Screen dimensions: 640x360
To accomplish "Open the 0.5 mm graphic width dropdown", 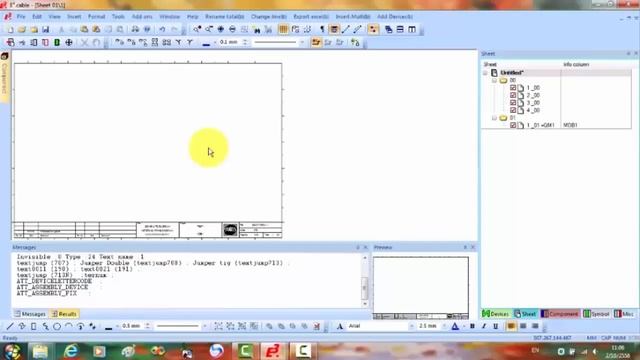I will (147, 326).
